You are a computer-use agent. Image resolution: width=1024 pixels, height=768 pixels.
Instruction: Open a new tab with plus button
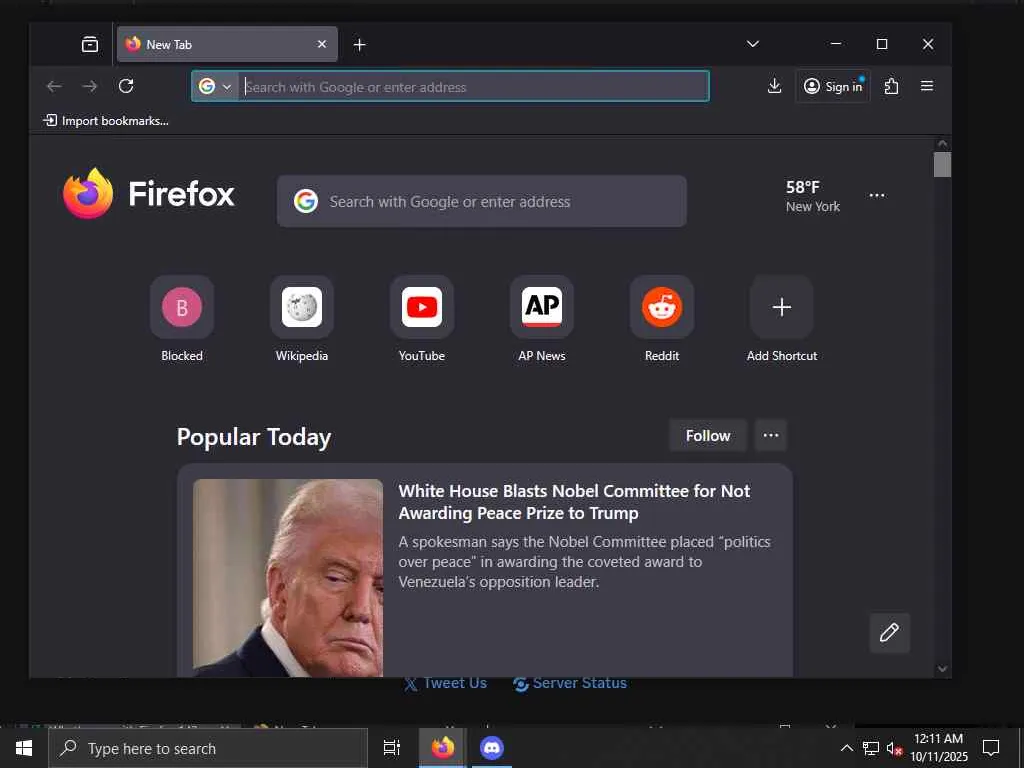359,44
